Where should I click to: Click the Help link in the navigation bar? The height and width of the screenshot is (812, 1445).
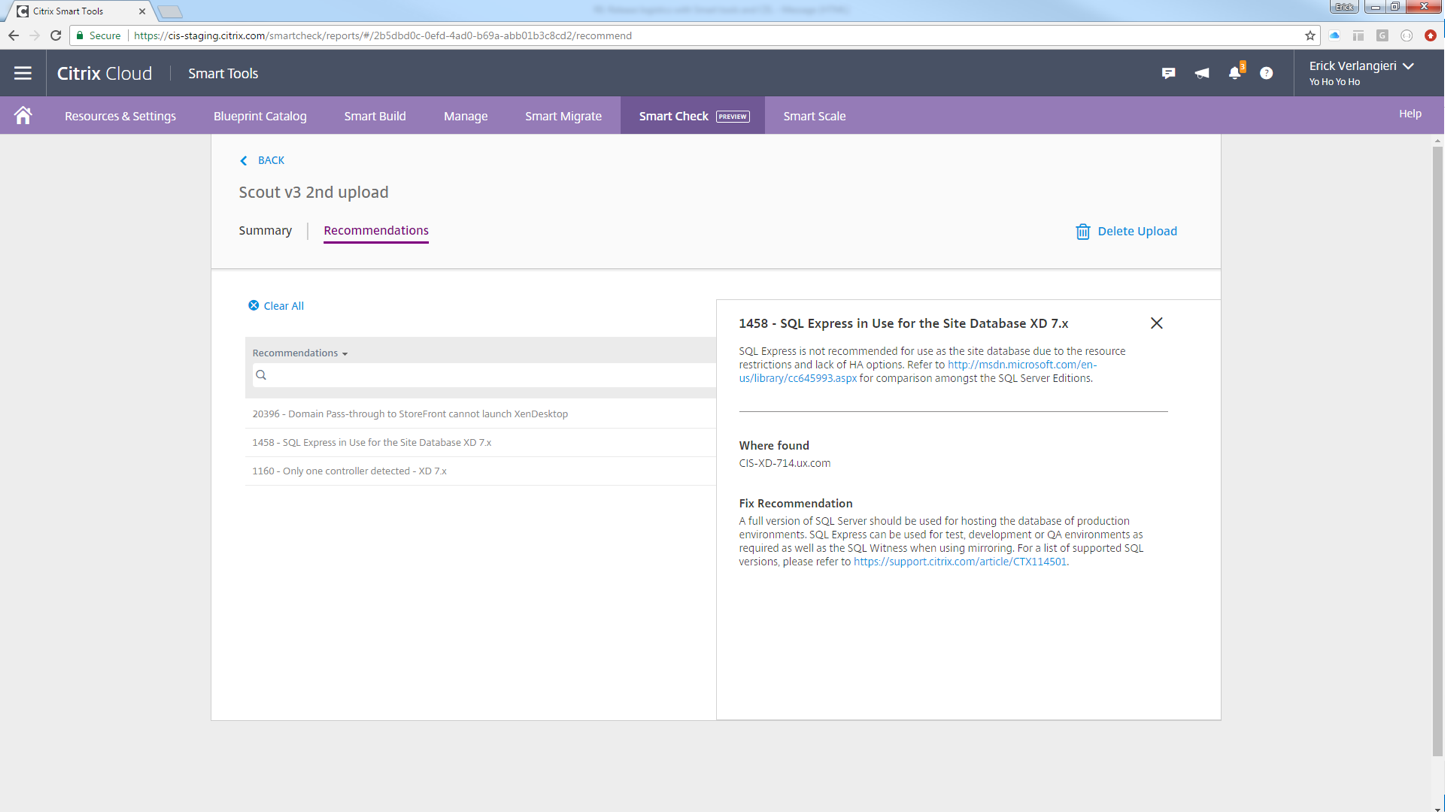1410,114
